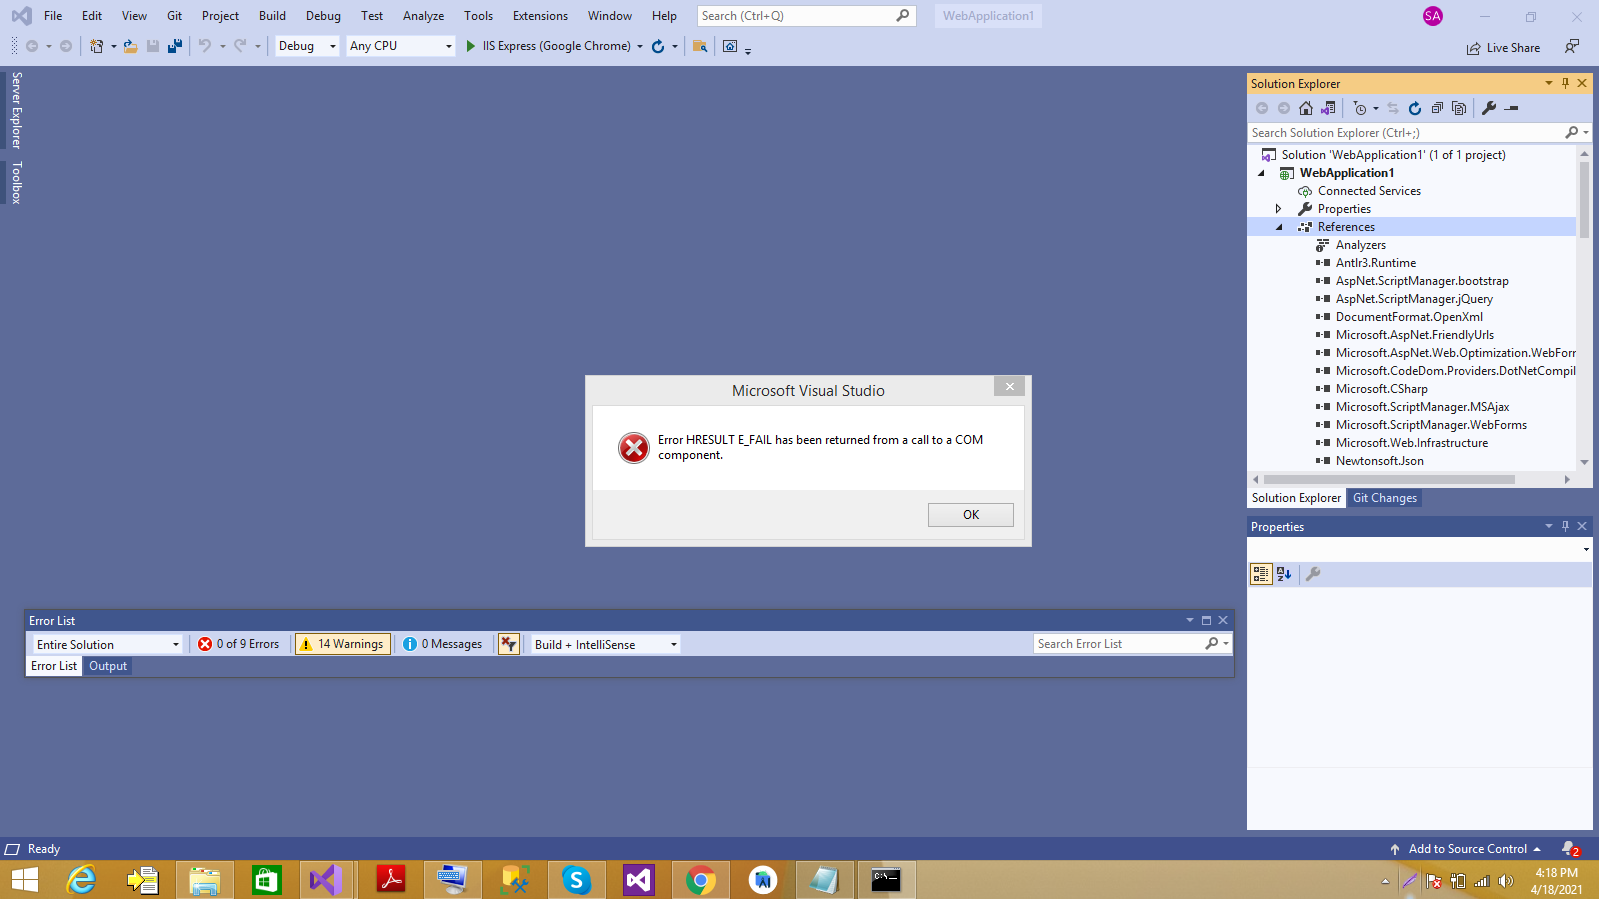The height and width of the screenshot is (899, 1599).
Task: Open the Any CPU platform dropdown
Action: tap(401, 46)
